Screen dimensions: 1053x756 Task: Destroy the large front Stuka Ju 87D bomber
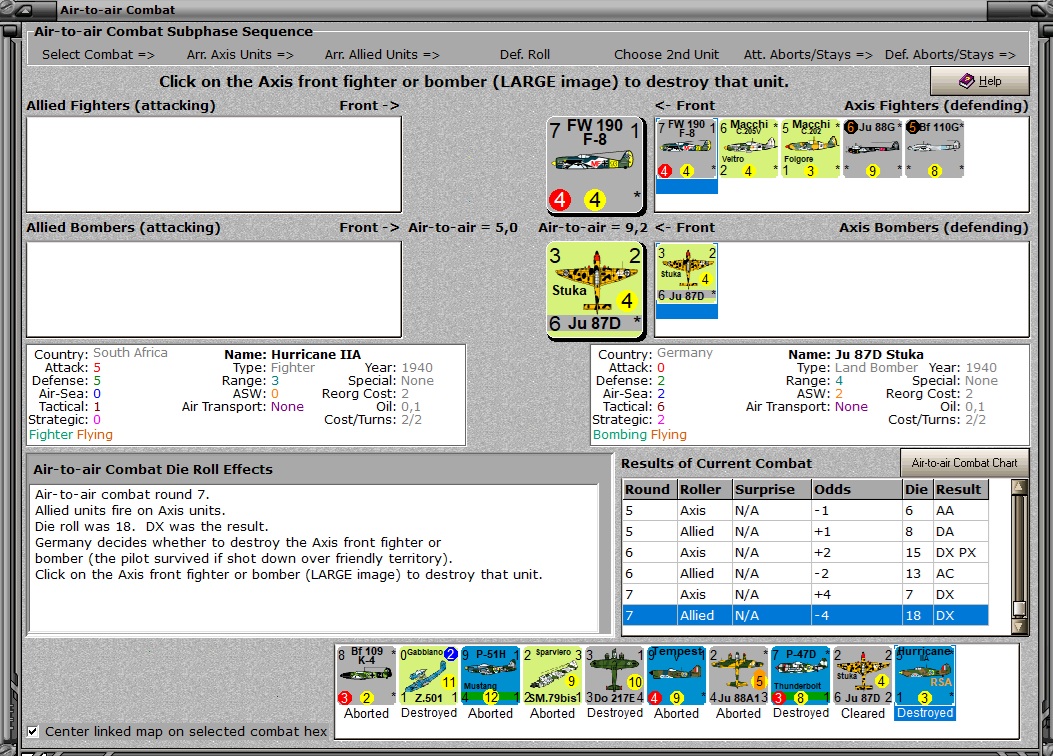coord(595,289)
